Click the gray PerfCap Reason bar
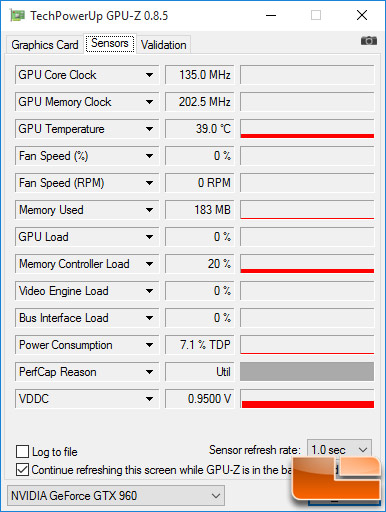The image size is (386, 512). click(307, 372)
